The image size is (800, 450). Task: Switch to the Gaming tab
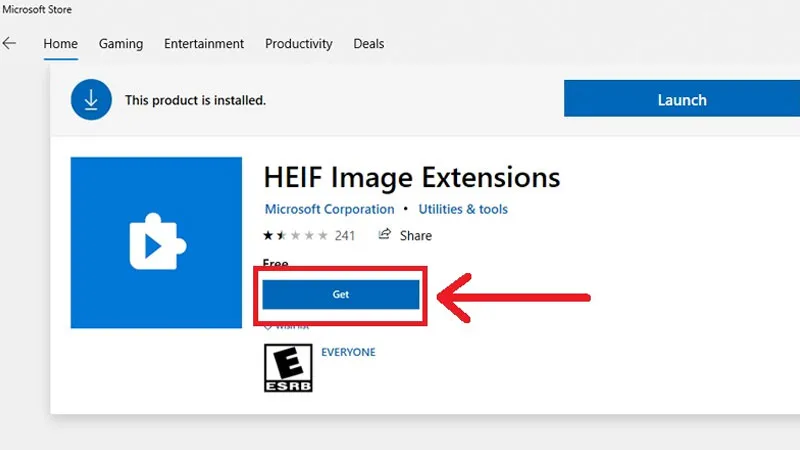pos(121,44)
